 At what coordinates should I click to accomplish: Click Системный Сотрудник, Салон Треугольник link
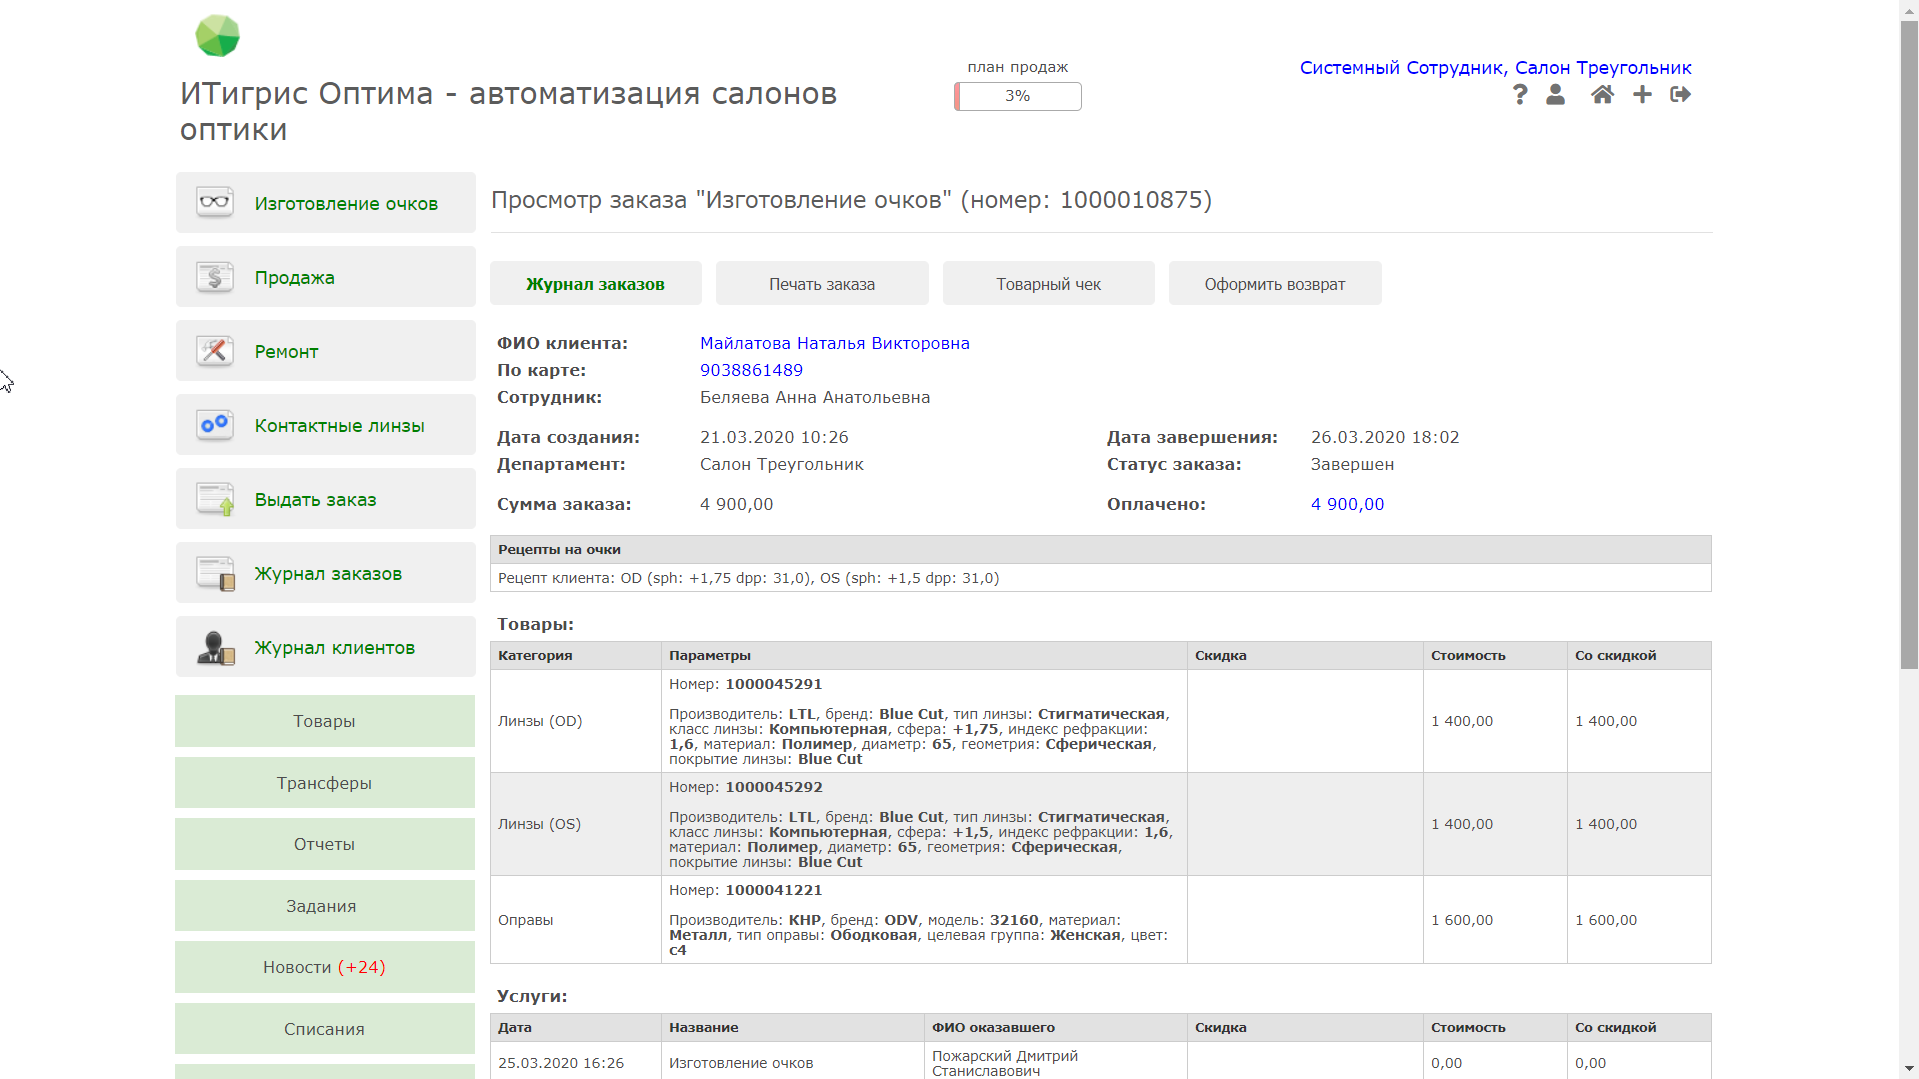coord(1496,67)
